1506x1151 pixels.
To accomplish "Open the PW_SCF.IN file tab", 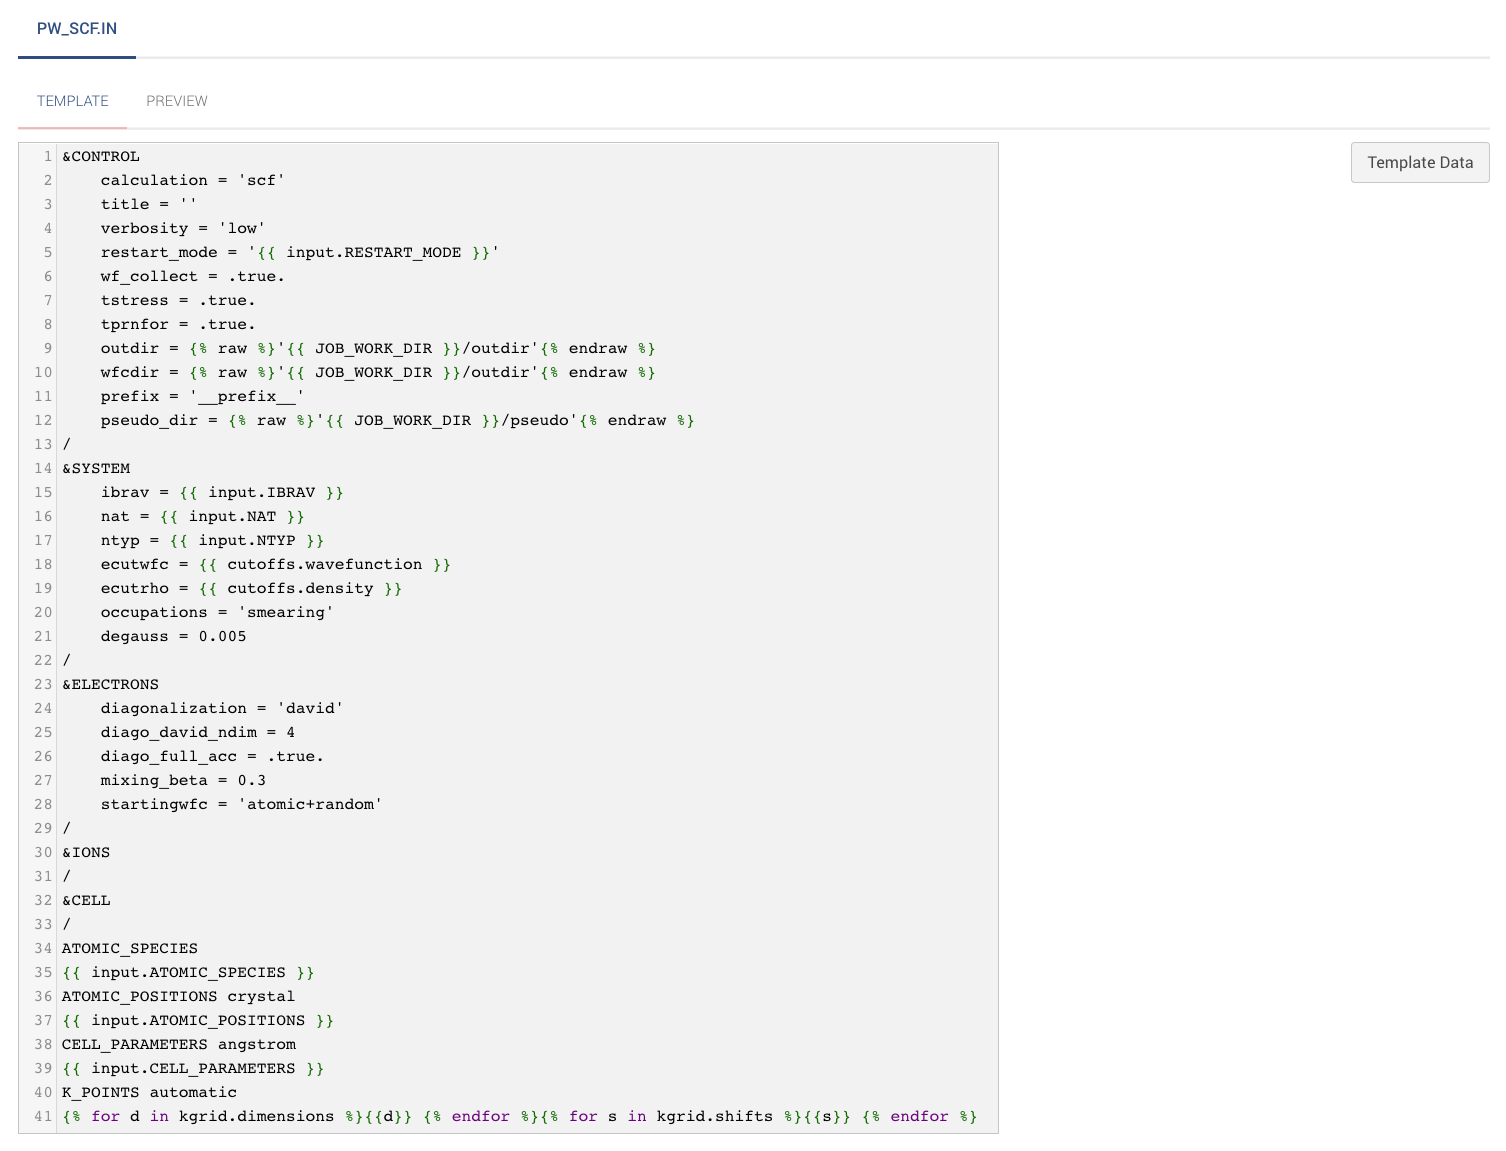I will point(76,29).
